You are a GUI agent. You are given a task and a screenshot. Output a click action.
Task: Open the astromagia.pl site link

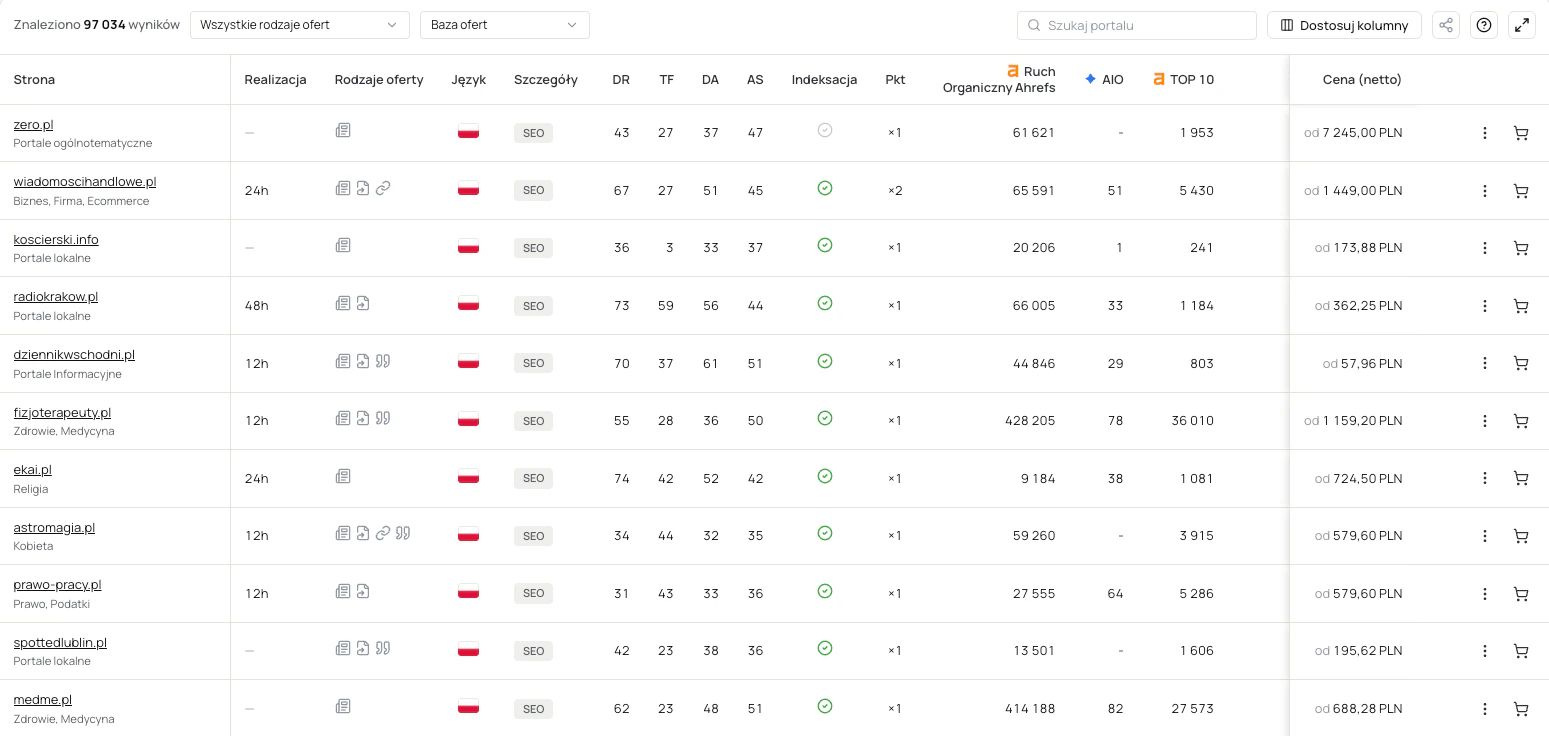click(54, 528)
